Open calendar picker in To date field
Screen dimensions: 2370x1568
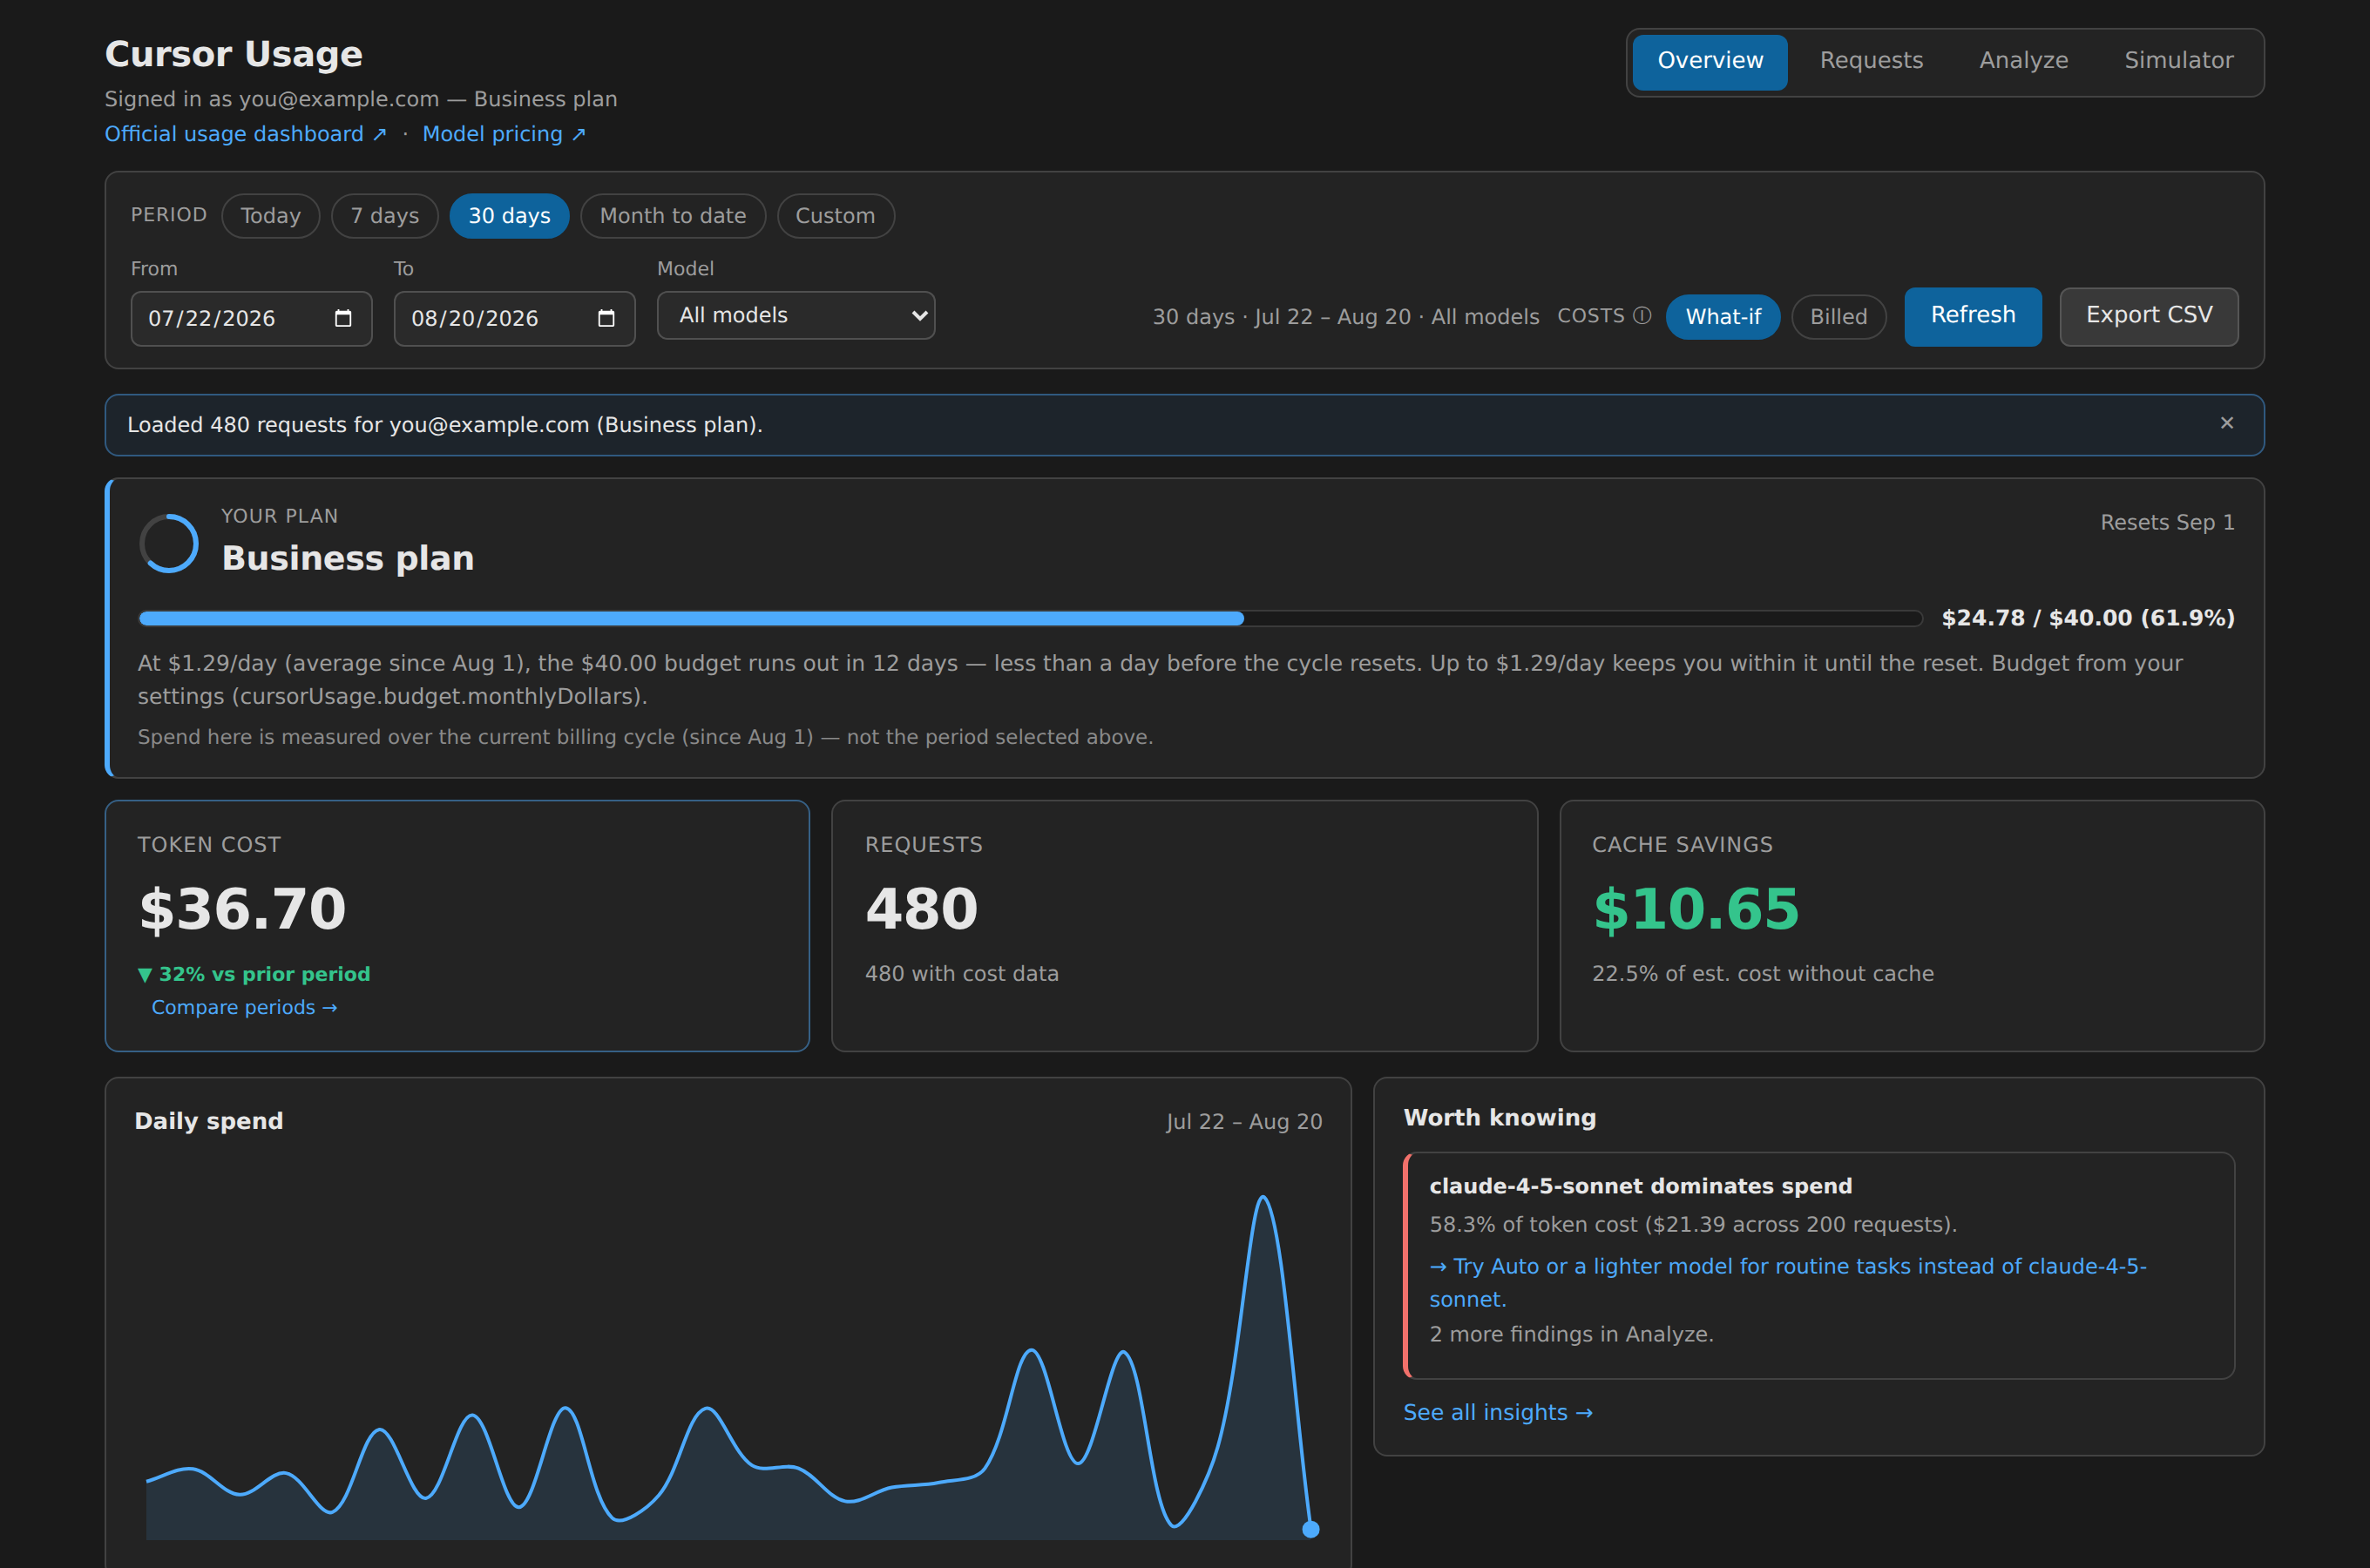click(606, 318)
